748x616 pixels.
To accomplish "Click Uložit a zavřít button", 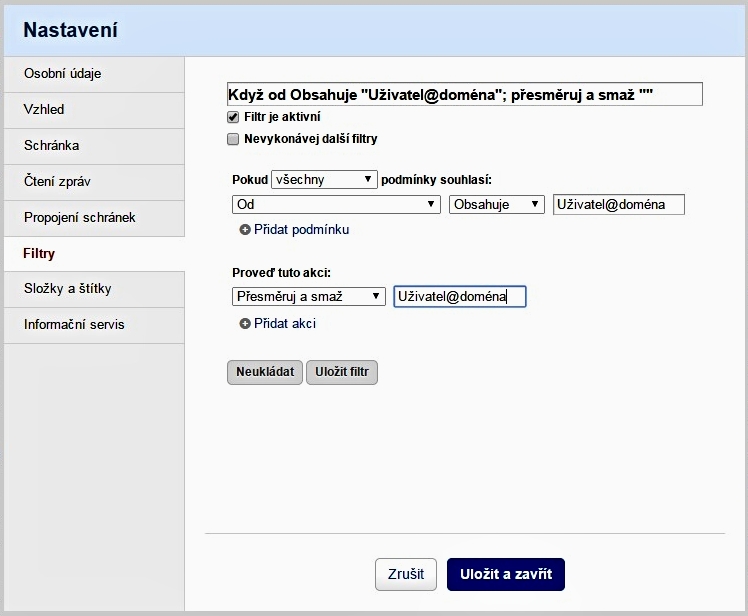I will [505, 574].
